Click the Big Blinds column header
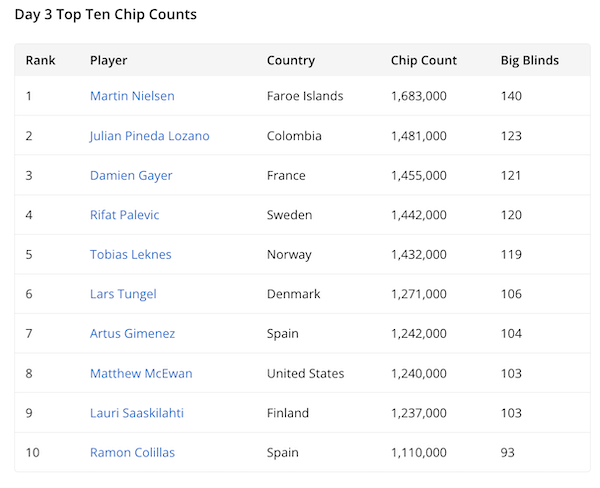The image size is (600, 488). pos(530,60)
